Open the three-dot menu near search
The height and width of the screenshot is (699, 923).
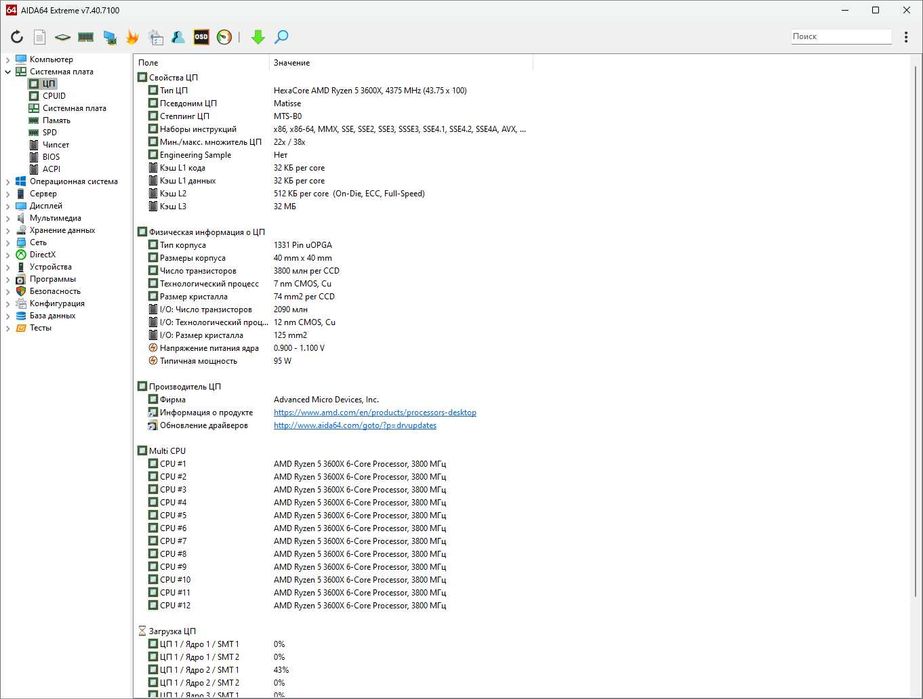906,37
